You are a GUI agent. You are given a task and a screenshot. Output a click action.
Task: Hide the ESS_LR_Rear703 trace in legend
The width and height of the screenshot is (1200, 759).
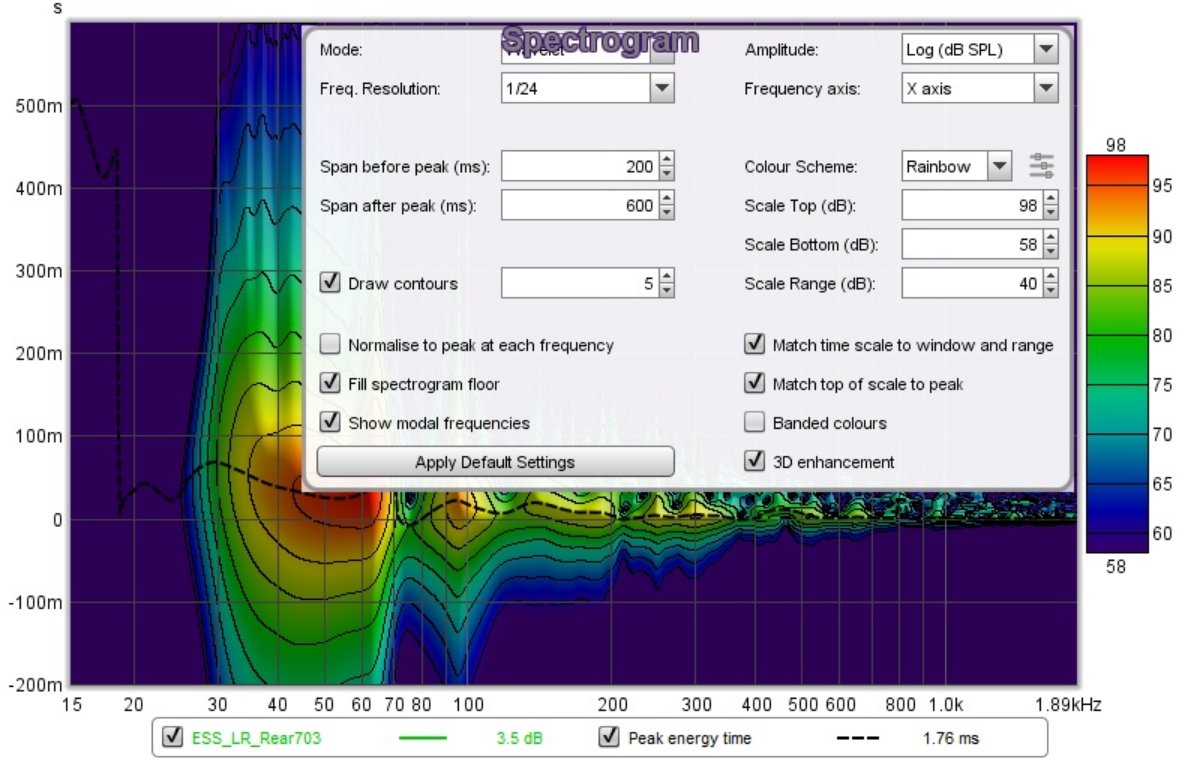(x=173, y=739)
